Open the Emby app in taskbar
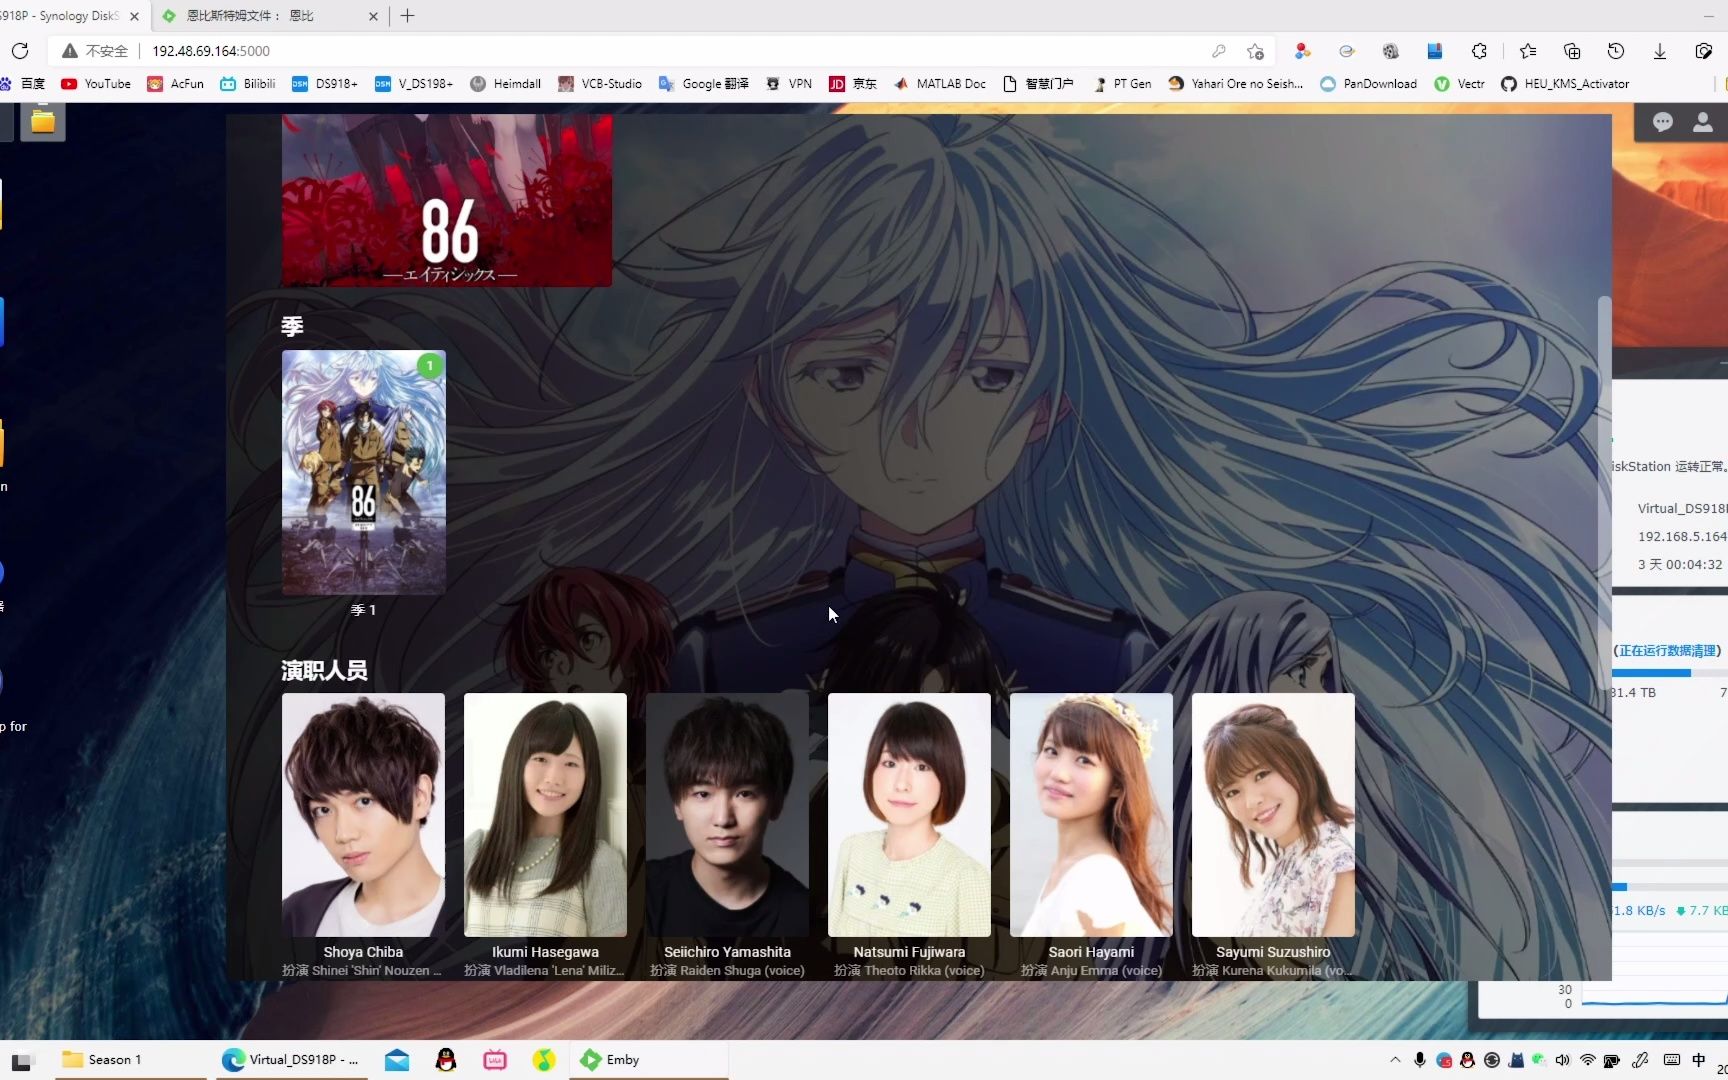This screenshot has width=1728, height=1080. (648, 1060)
